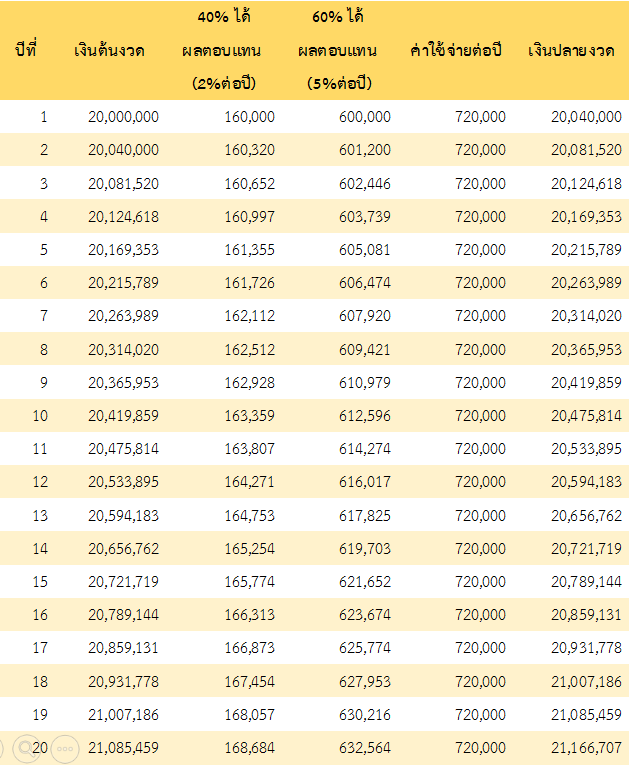Select year number 10 in the table
Image resolution: width=629 pixels, height=768 pixels.
point(40,415)
